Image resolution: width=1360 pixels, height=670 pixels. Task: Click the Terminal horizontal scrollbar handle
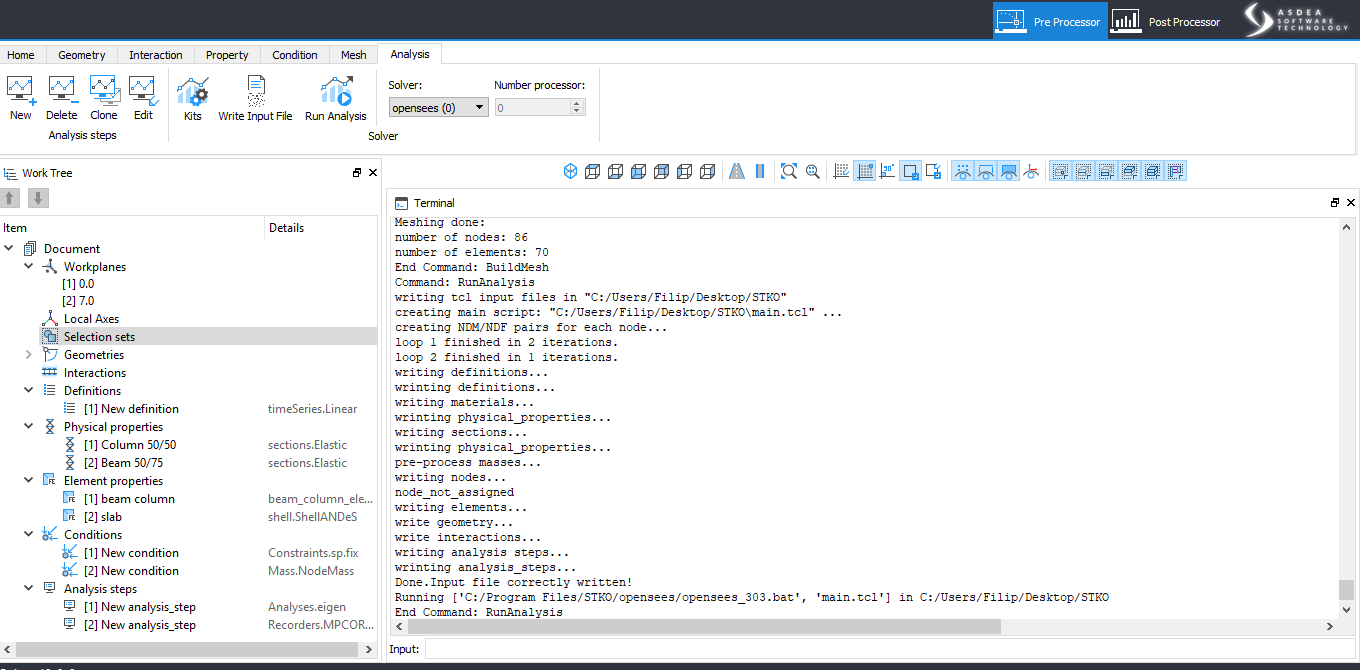coord(705,626)
